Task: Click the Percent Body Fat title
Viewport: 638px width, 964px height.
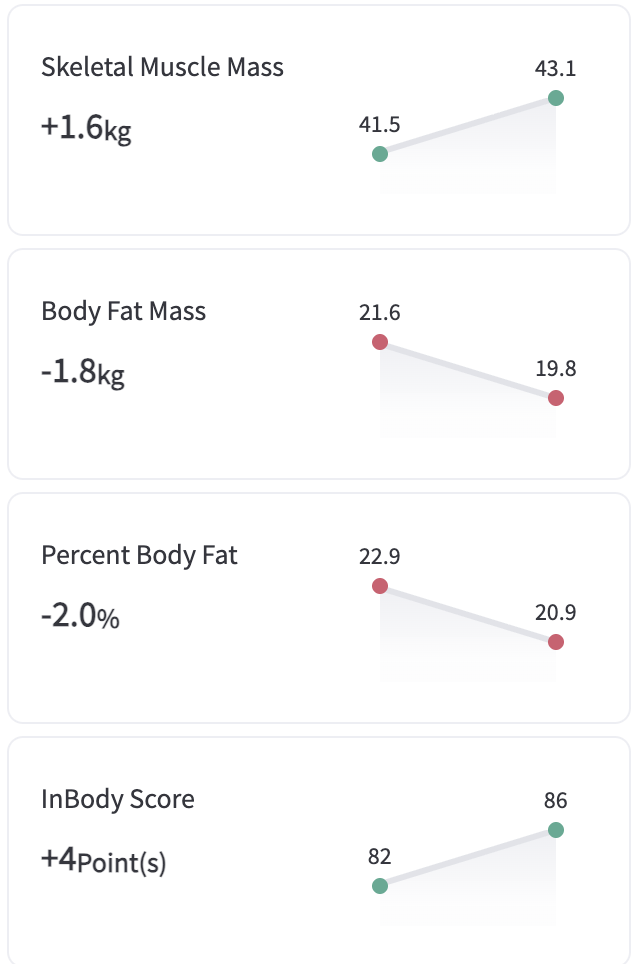Action: click(139, 555)
